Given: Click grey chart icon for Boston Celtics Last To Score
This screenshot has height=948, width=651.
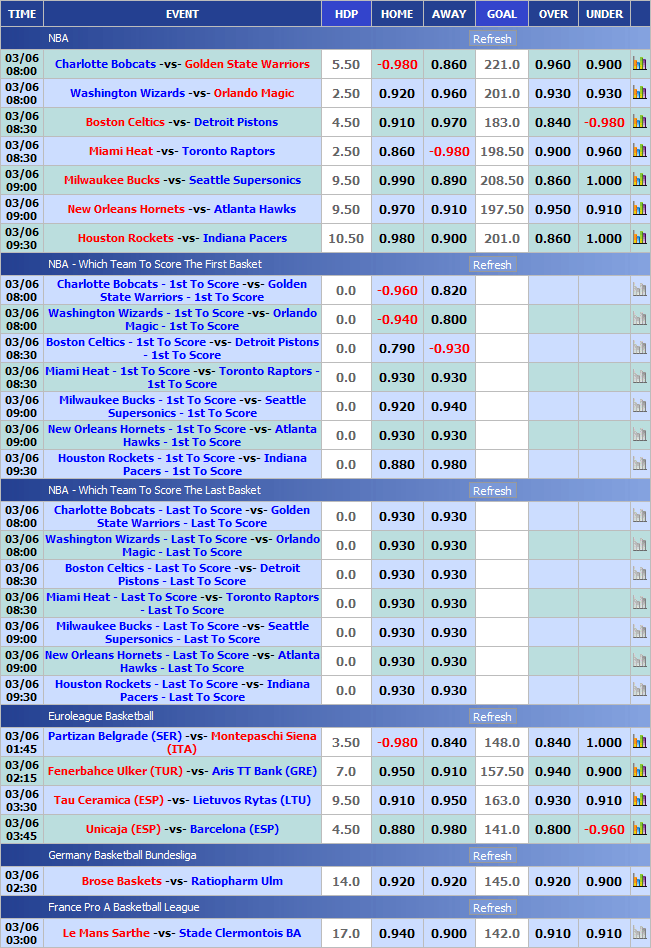Looking at the screenshot, I should pos(640,574).
